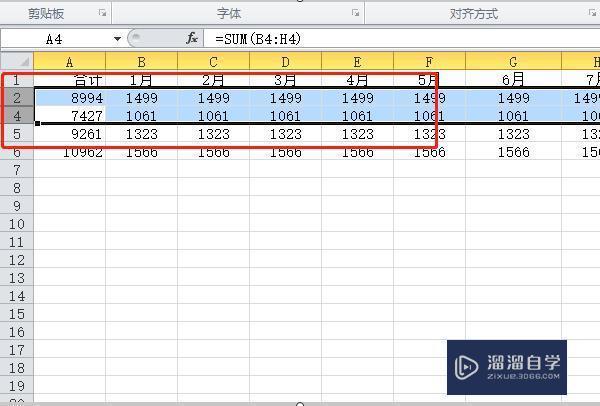
Task: Select row 9 header
Action: tap(17, 205)
